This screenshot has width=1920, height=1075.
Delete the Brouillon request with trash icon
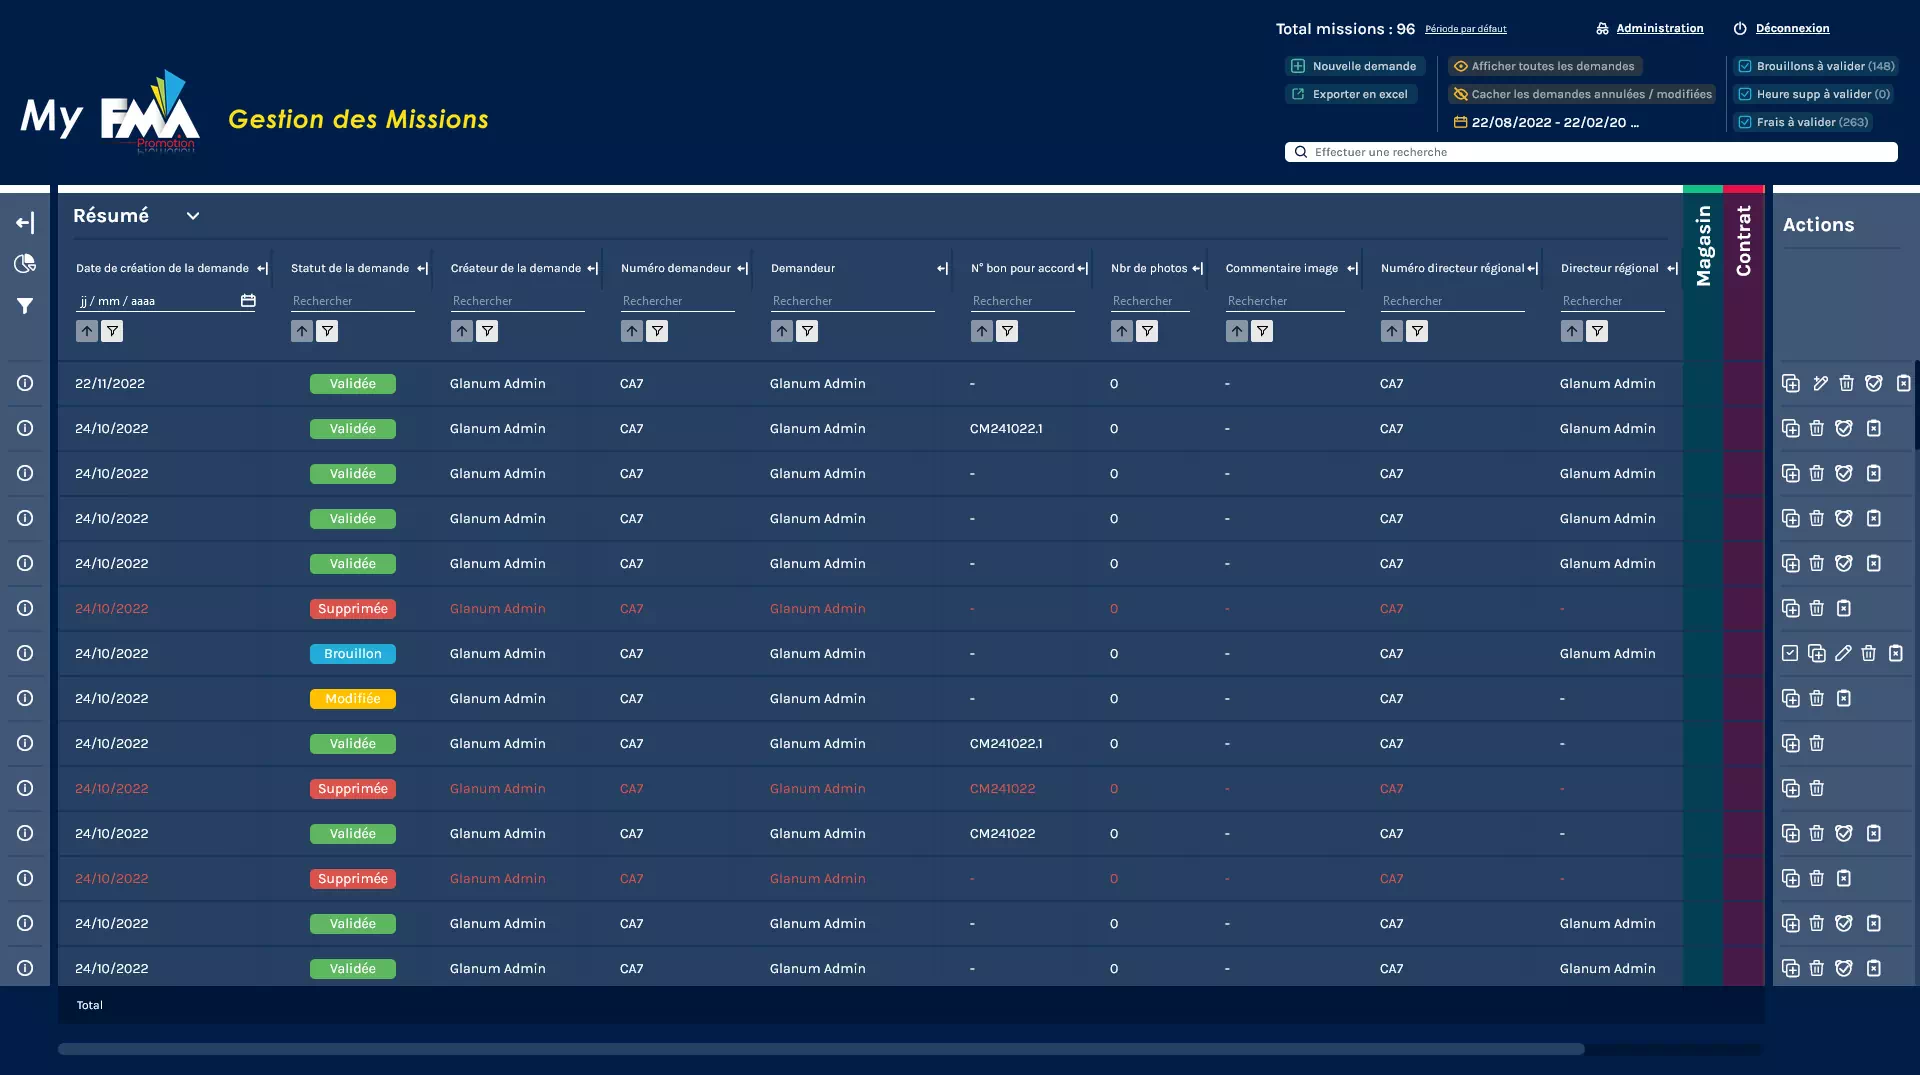tap(1869, 653)
